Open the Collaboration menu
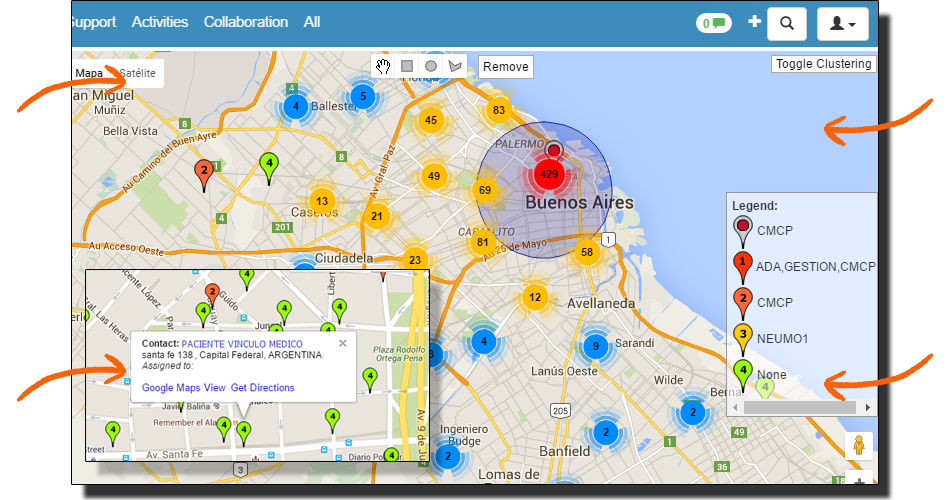950x500 pixels. coord(245,22)
